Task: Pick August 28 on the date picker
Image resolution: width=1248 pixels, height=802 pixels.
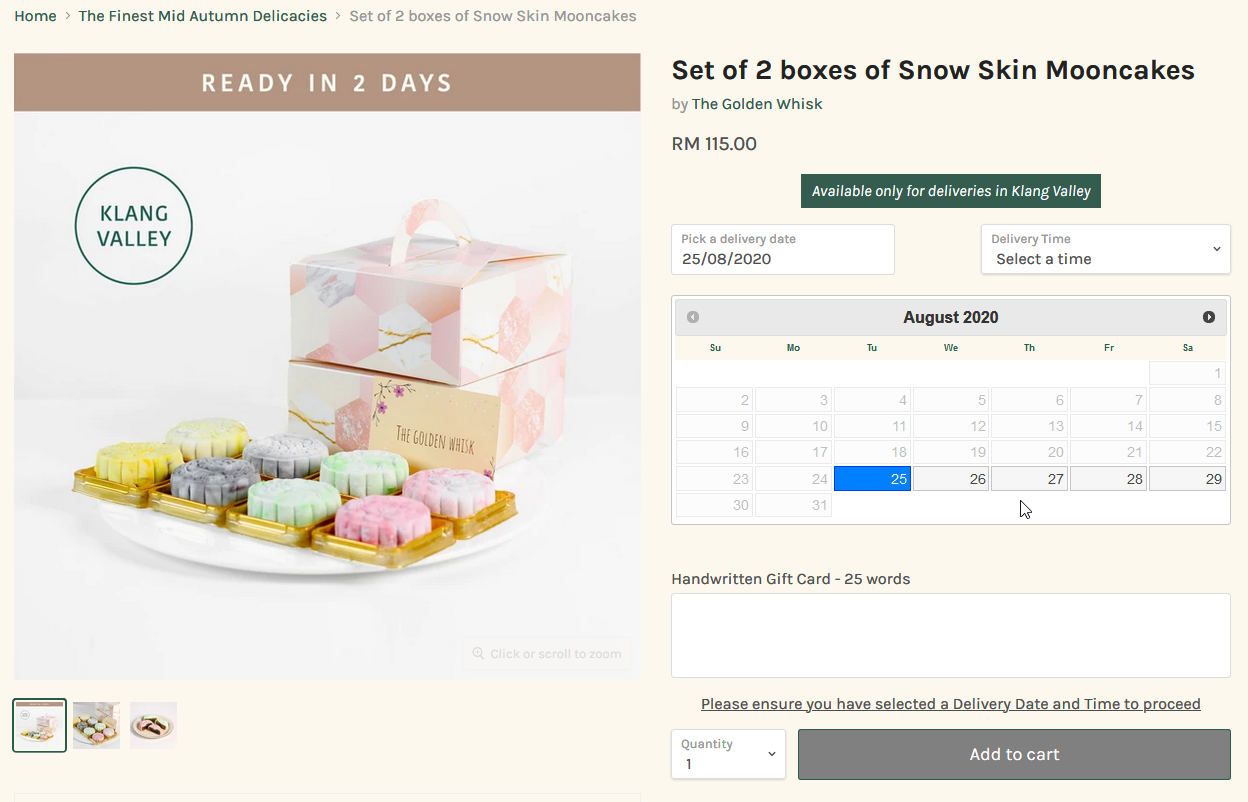Action: [1109, 479]
